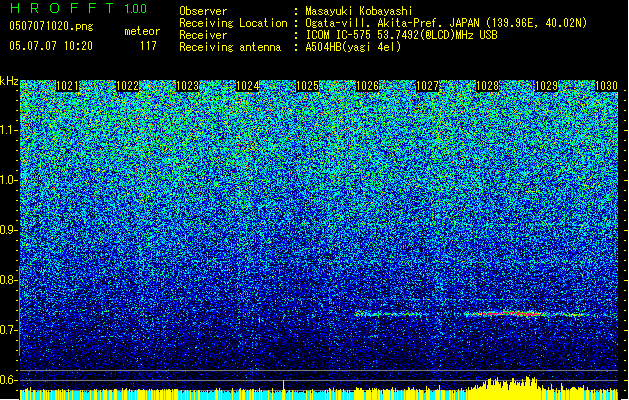Screen dimensions: 629x400
Task: Click the Ogata-vill. Akita-Pref. JAPAN location text
Action: coord(446,23)
